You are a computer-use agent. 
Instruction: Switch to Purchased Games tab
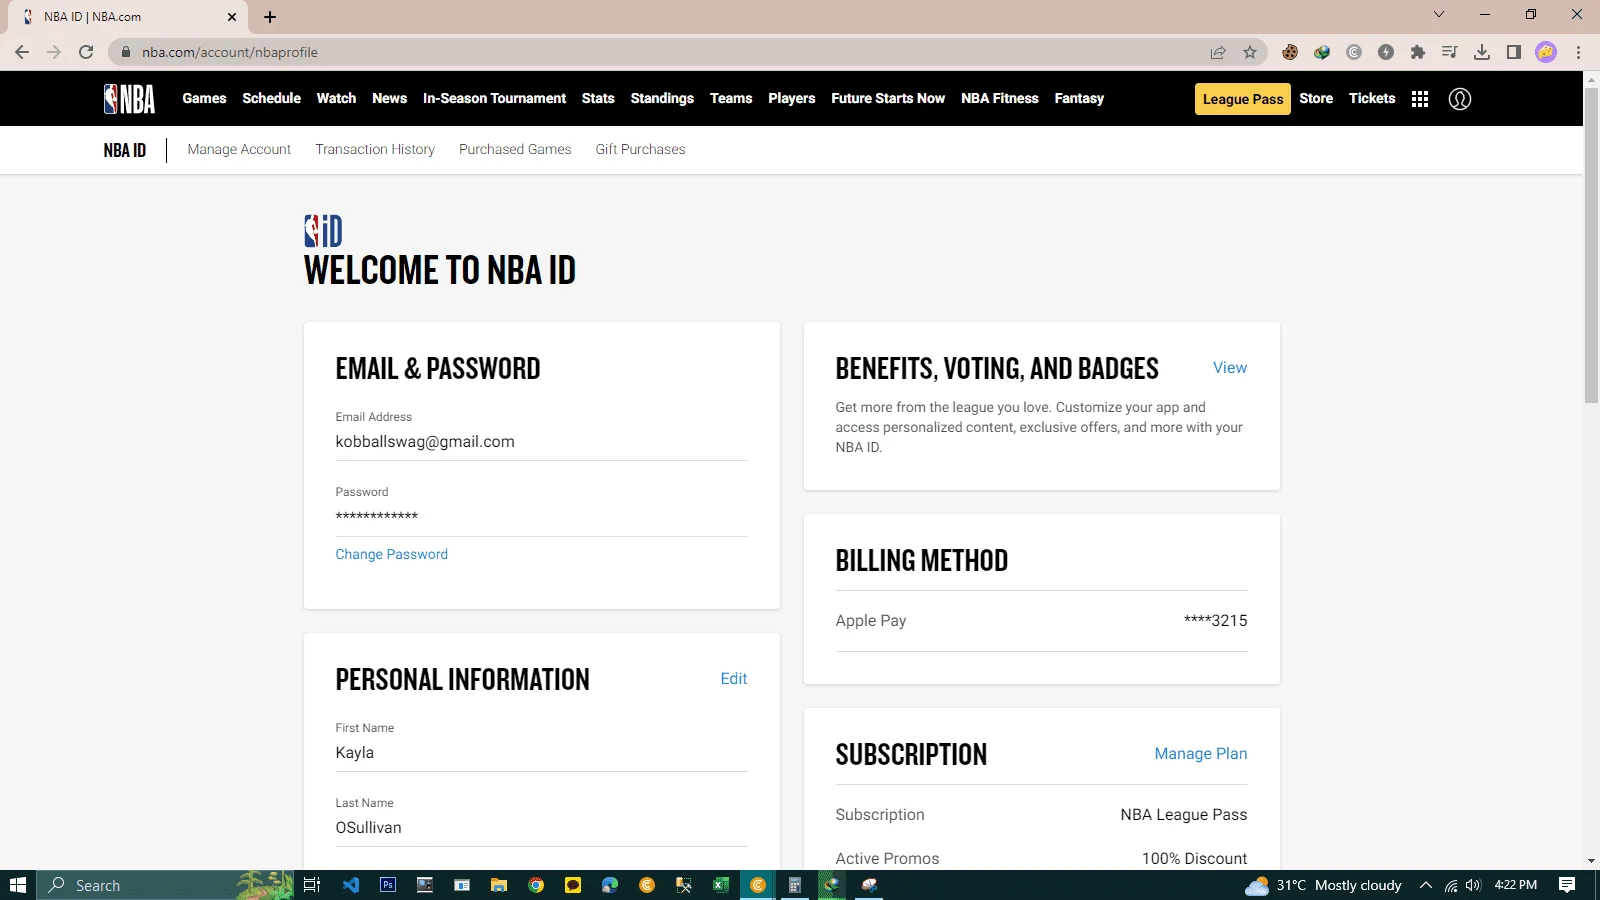pos(515,149)
